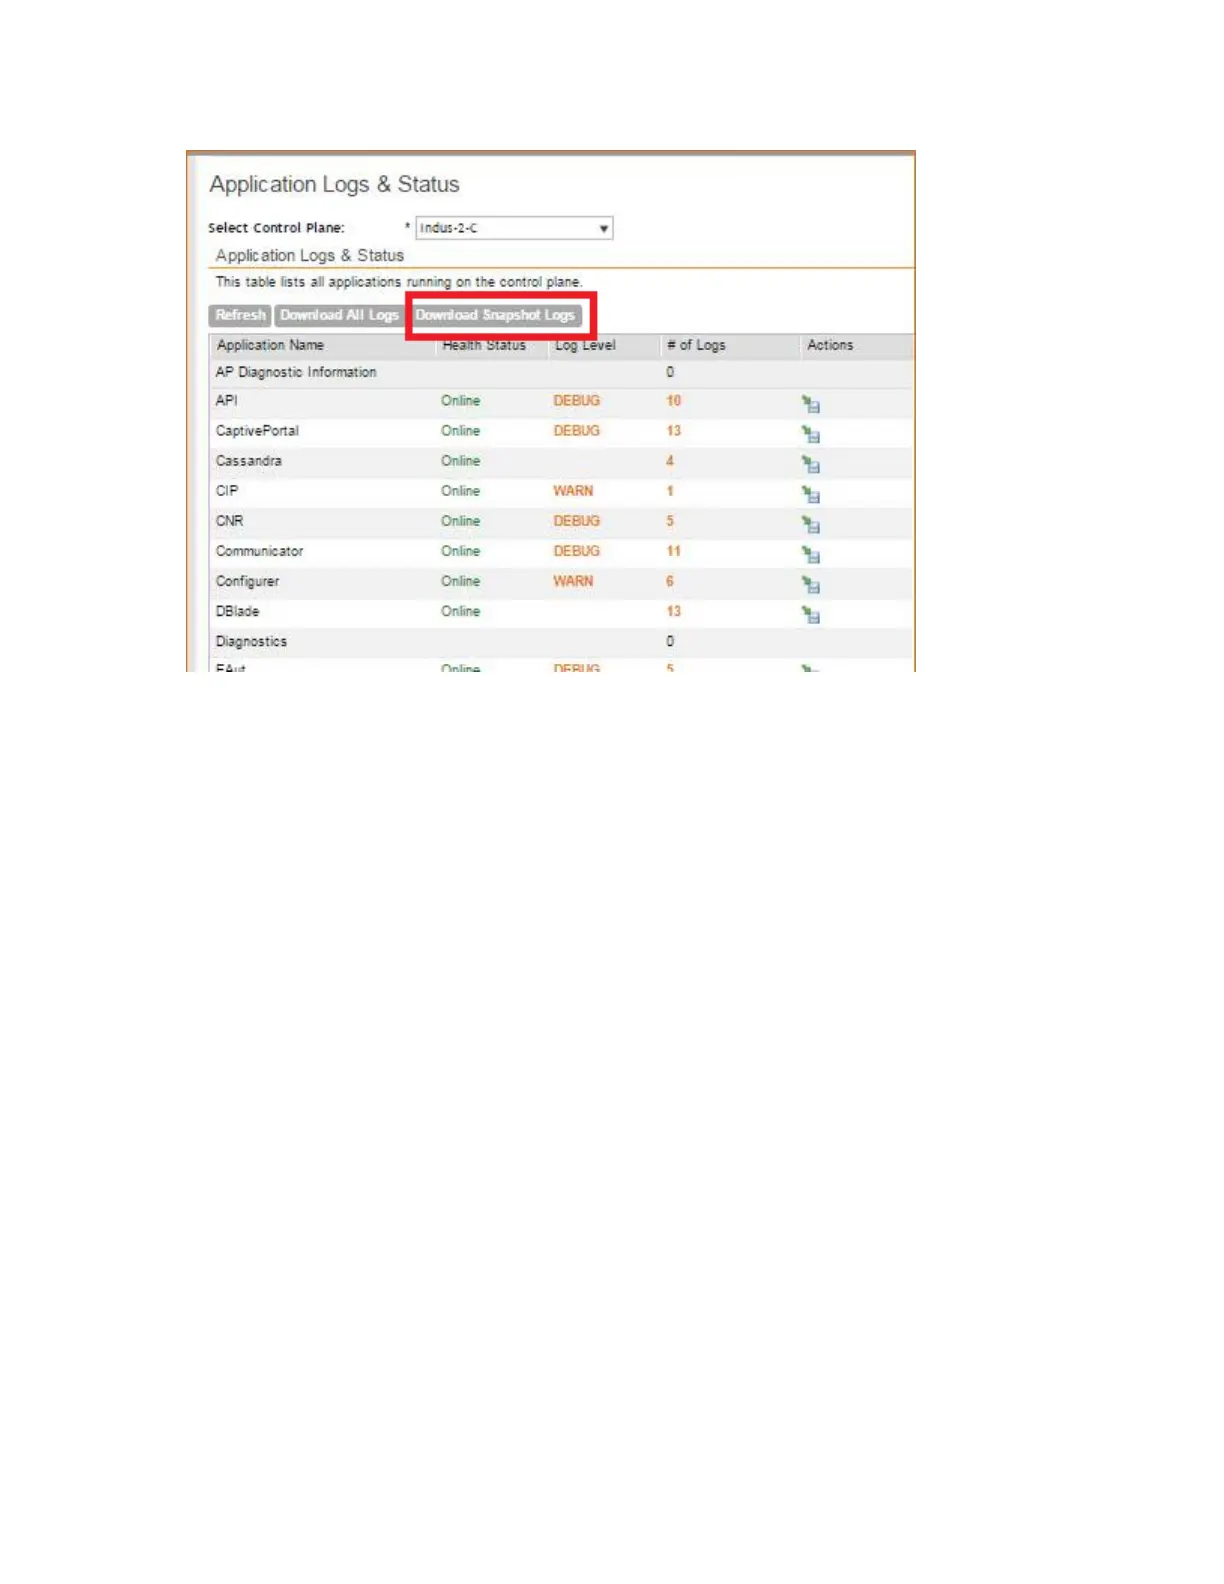Click log count 1 for CIP
The width and height of the screenshot is (1224, 1584).
[670, 491]
